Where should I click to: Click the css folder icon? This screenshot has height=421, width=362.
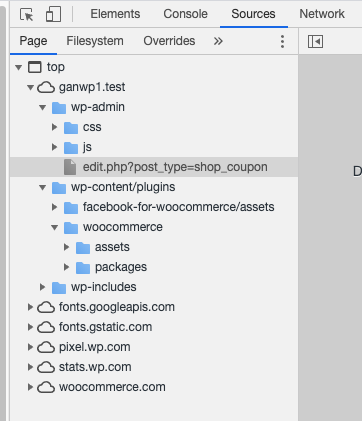[x=71, y=128]
